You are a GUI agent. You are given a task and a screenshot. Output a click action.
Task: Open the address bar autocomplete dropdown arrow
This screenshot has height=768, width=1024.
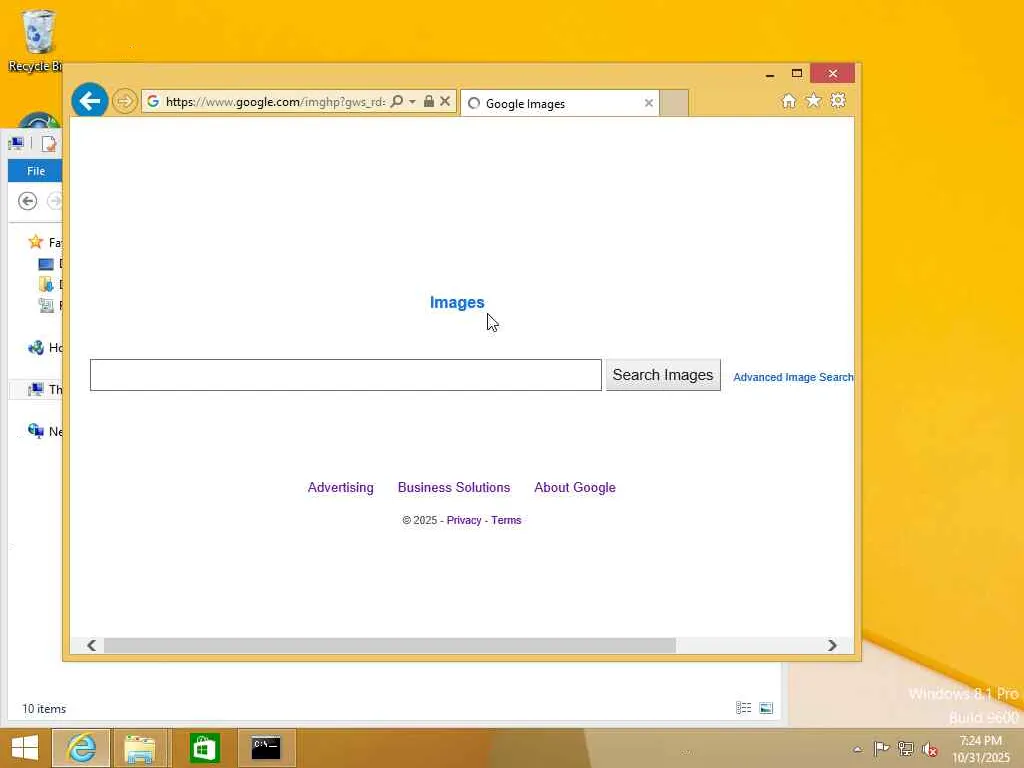412,101
